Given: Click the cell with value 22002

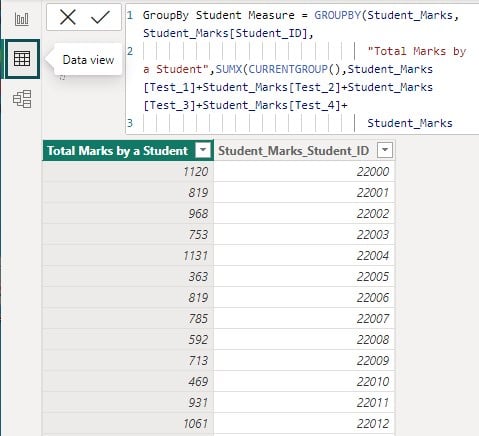Looking at the screenshot, I should tap(304, 214).
